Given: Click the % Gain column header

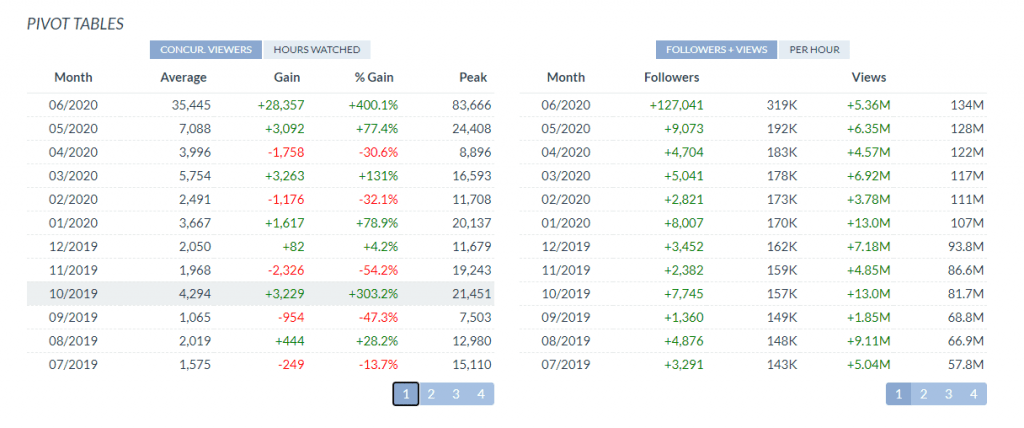Looking at the screenshot, I should click(376, 78).
